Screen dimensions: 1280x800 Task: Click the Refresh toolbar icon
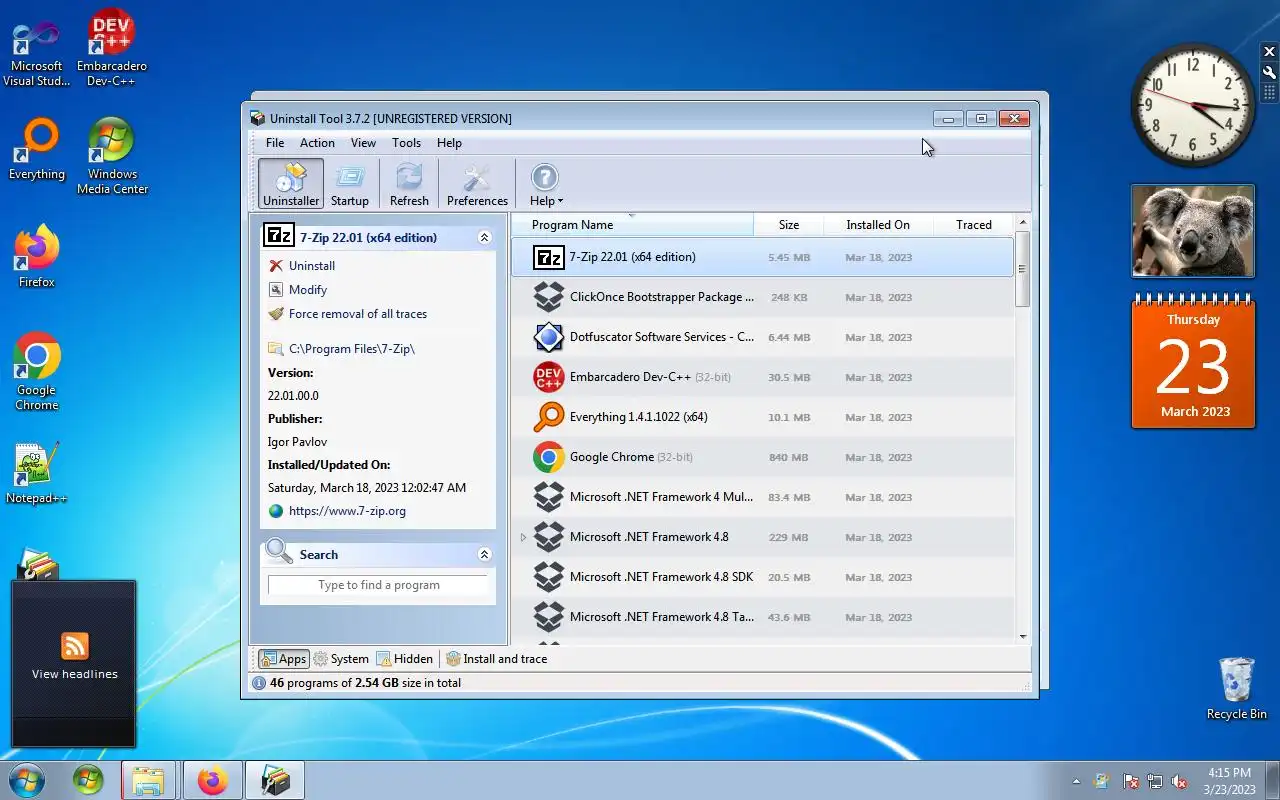(409, 184)
